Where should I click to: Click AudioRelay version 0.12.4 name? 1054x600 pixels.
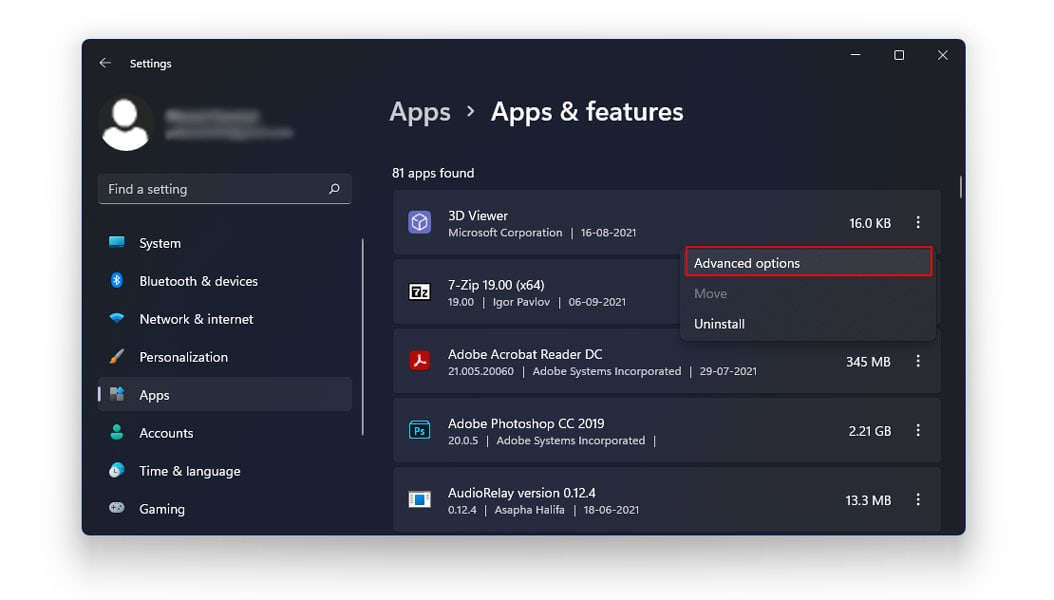[522, 492]
